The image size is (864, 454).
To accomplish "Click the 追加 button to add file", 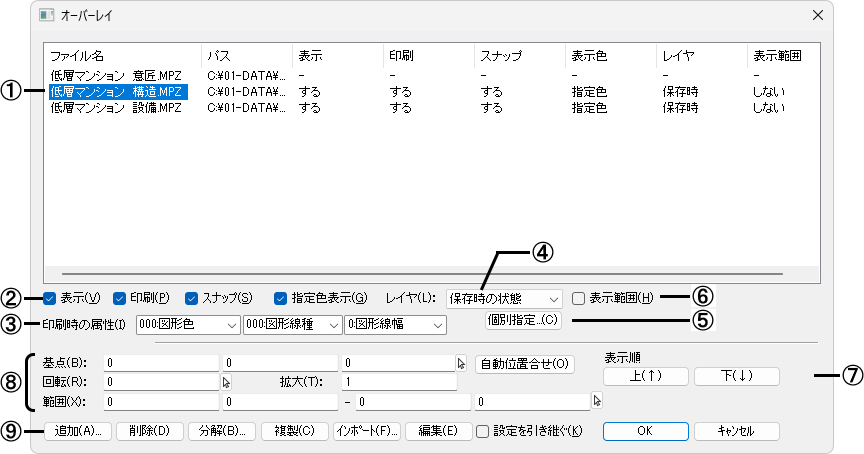I will [x=77, y=431].
